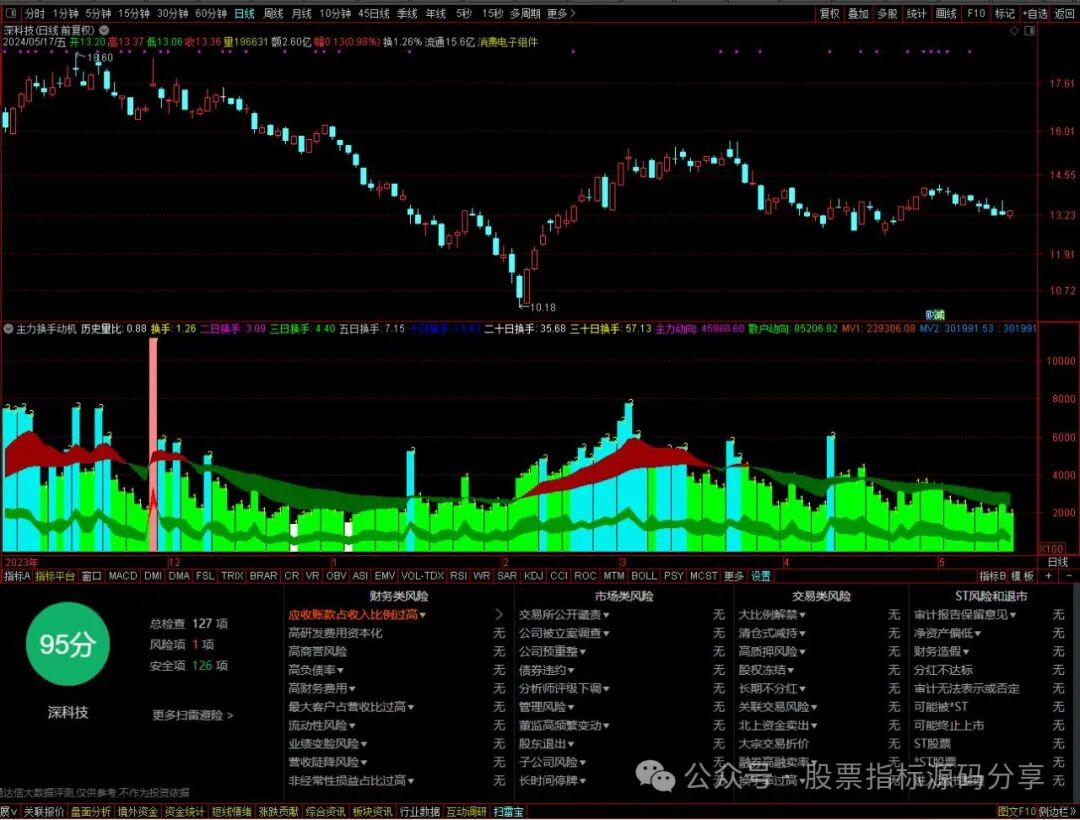Switch to the KDJ indicator
This screenshot has height=820, width=1080.
click(533, 576)
